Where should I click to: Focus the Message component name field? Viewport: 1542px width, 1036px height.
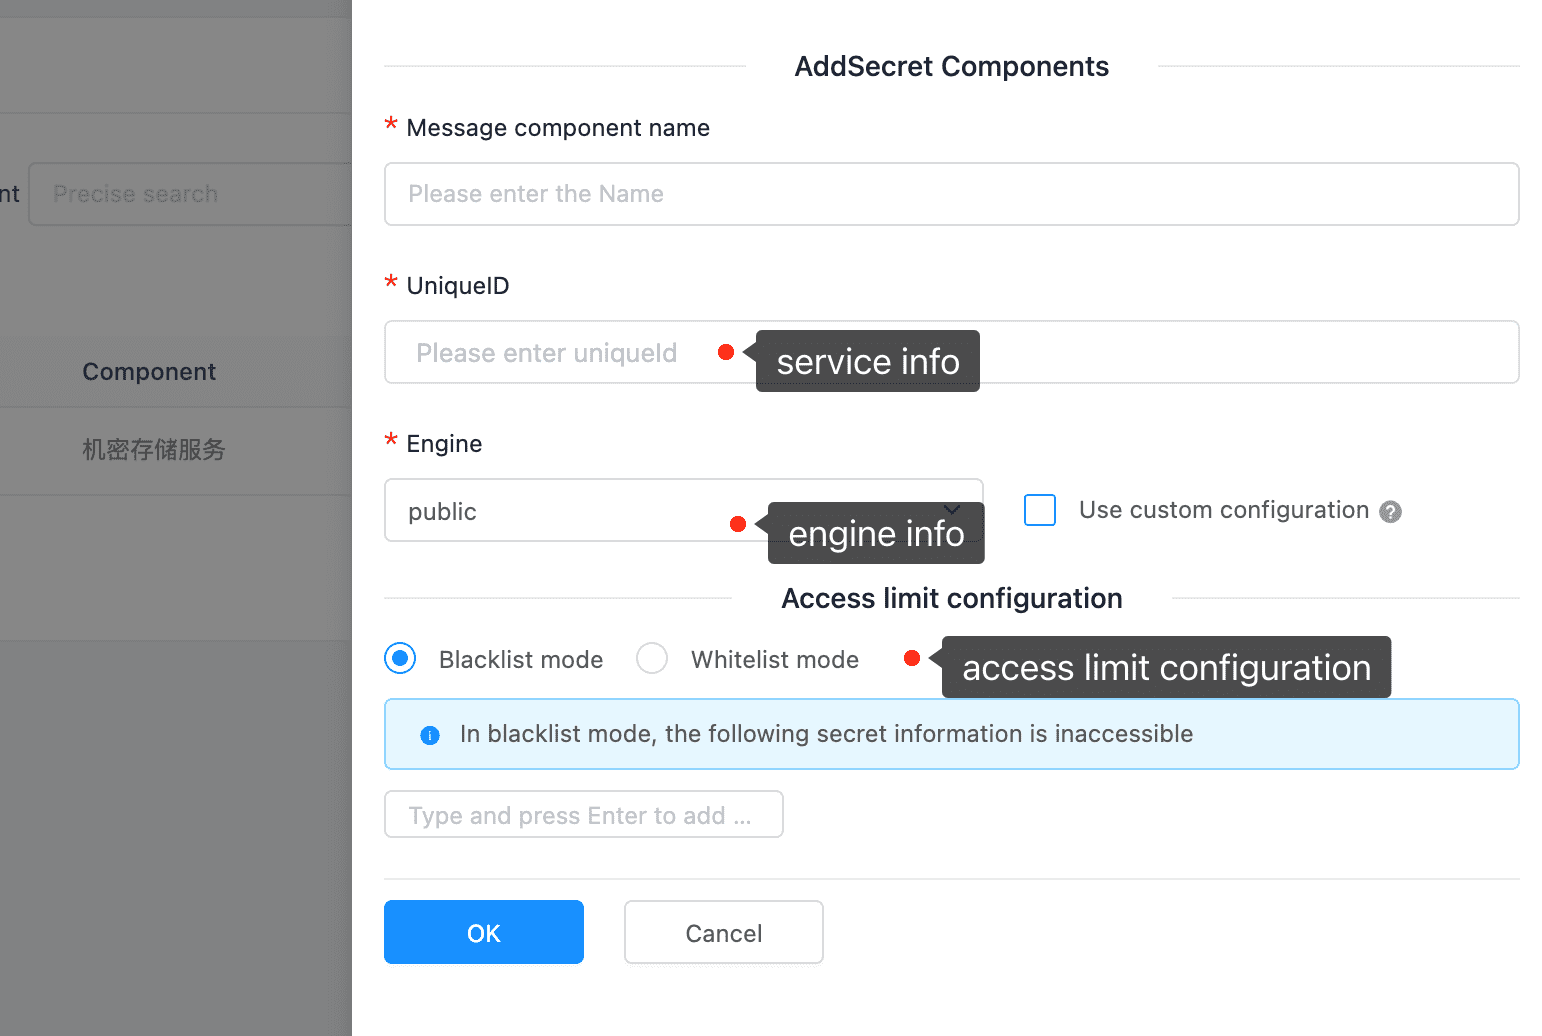pos(952,194)
